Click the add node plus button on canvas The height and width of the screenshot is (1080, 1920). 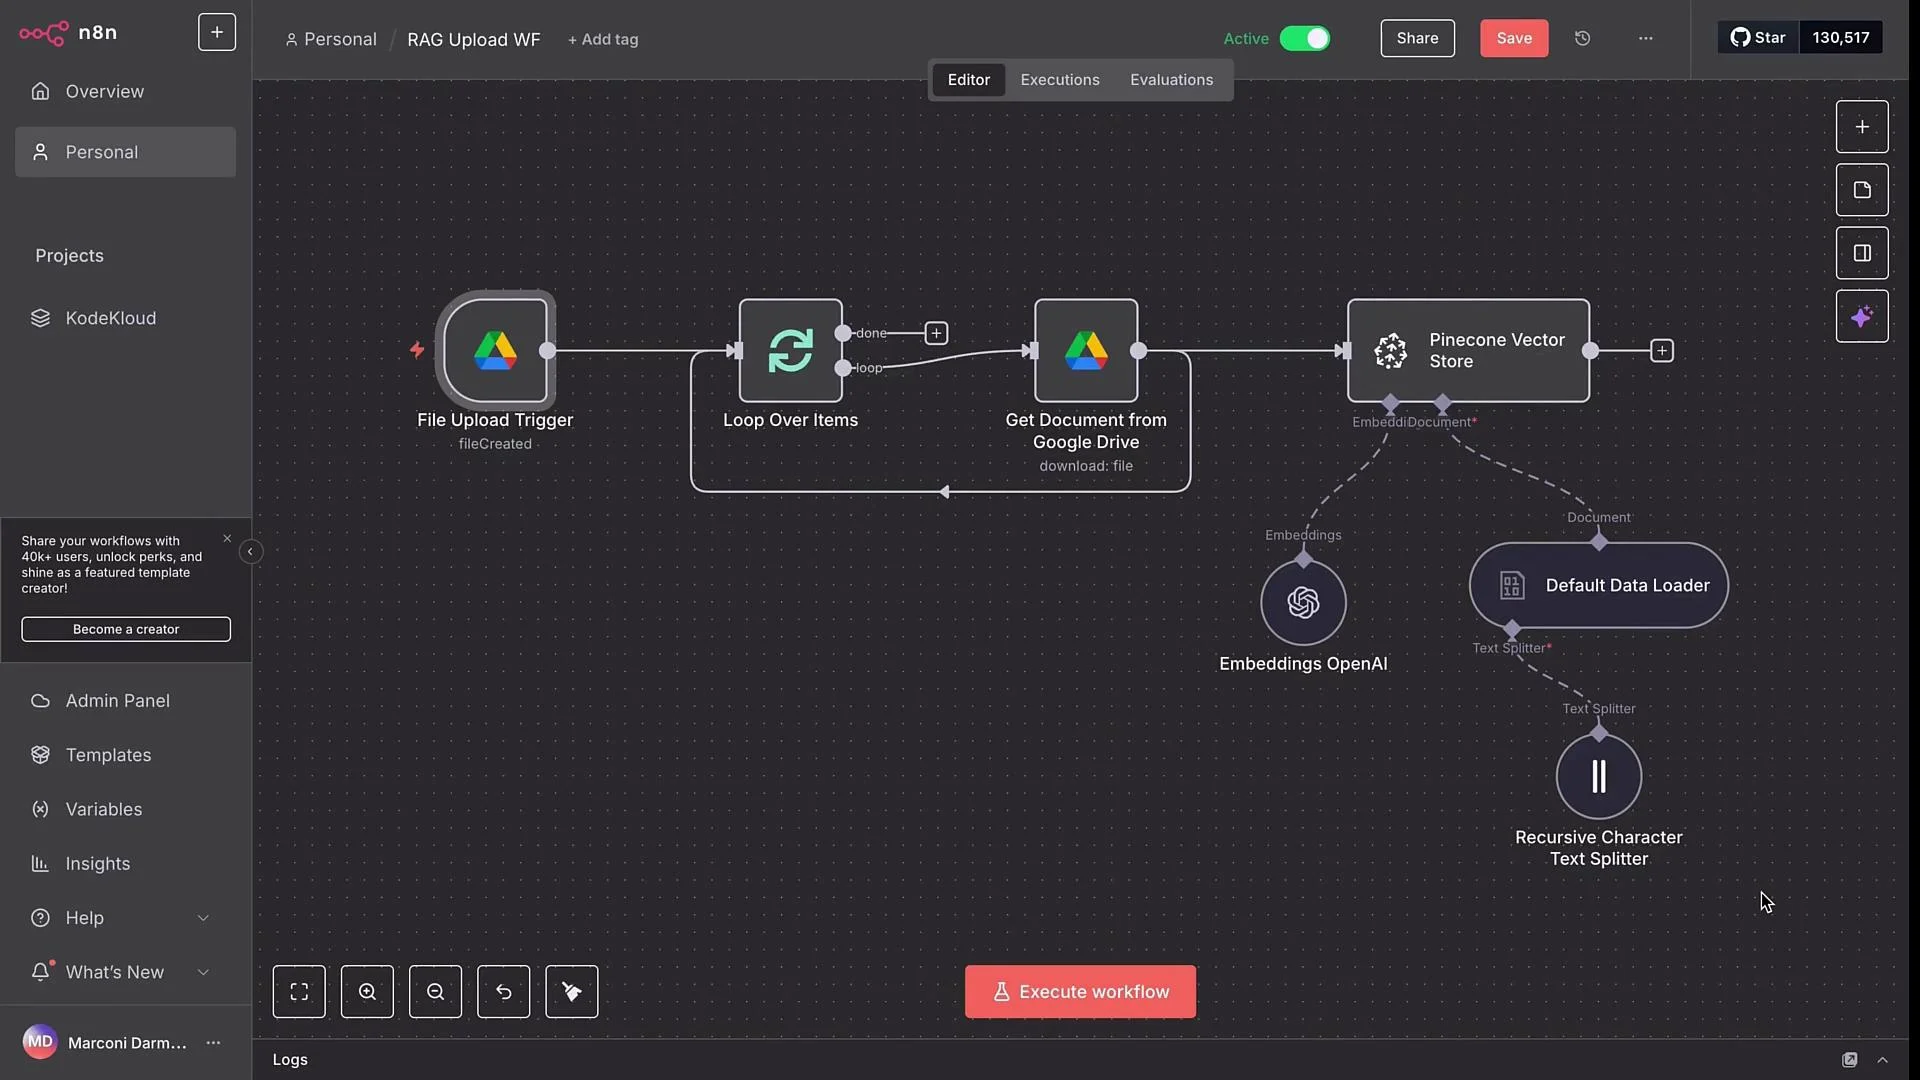pyautogui.click(x=1861, y=127)
